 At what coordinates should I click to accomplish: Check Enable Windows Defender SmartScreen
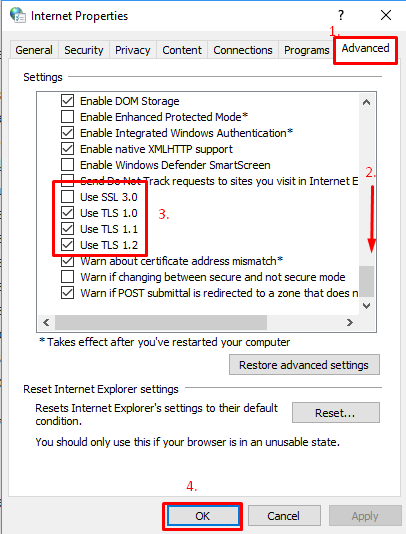point(67,164)
